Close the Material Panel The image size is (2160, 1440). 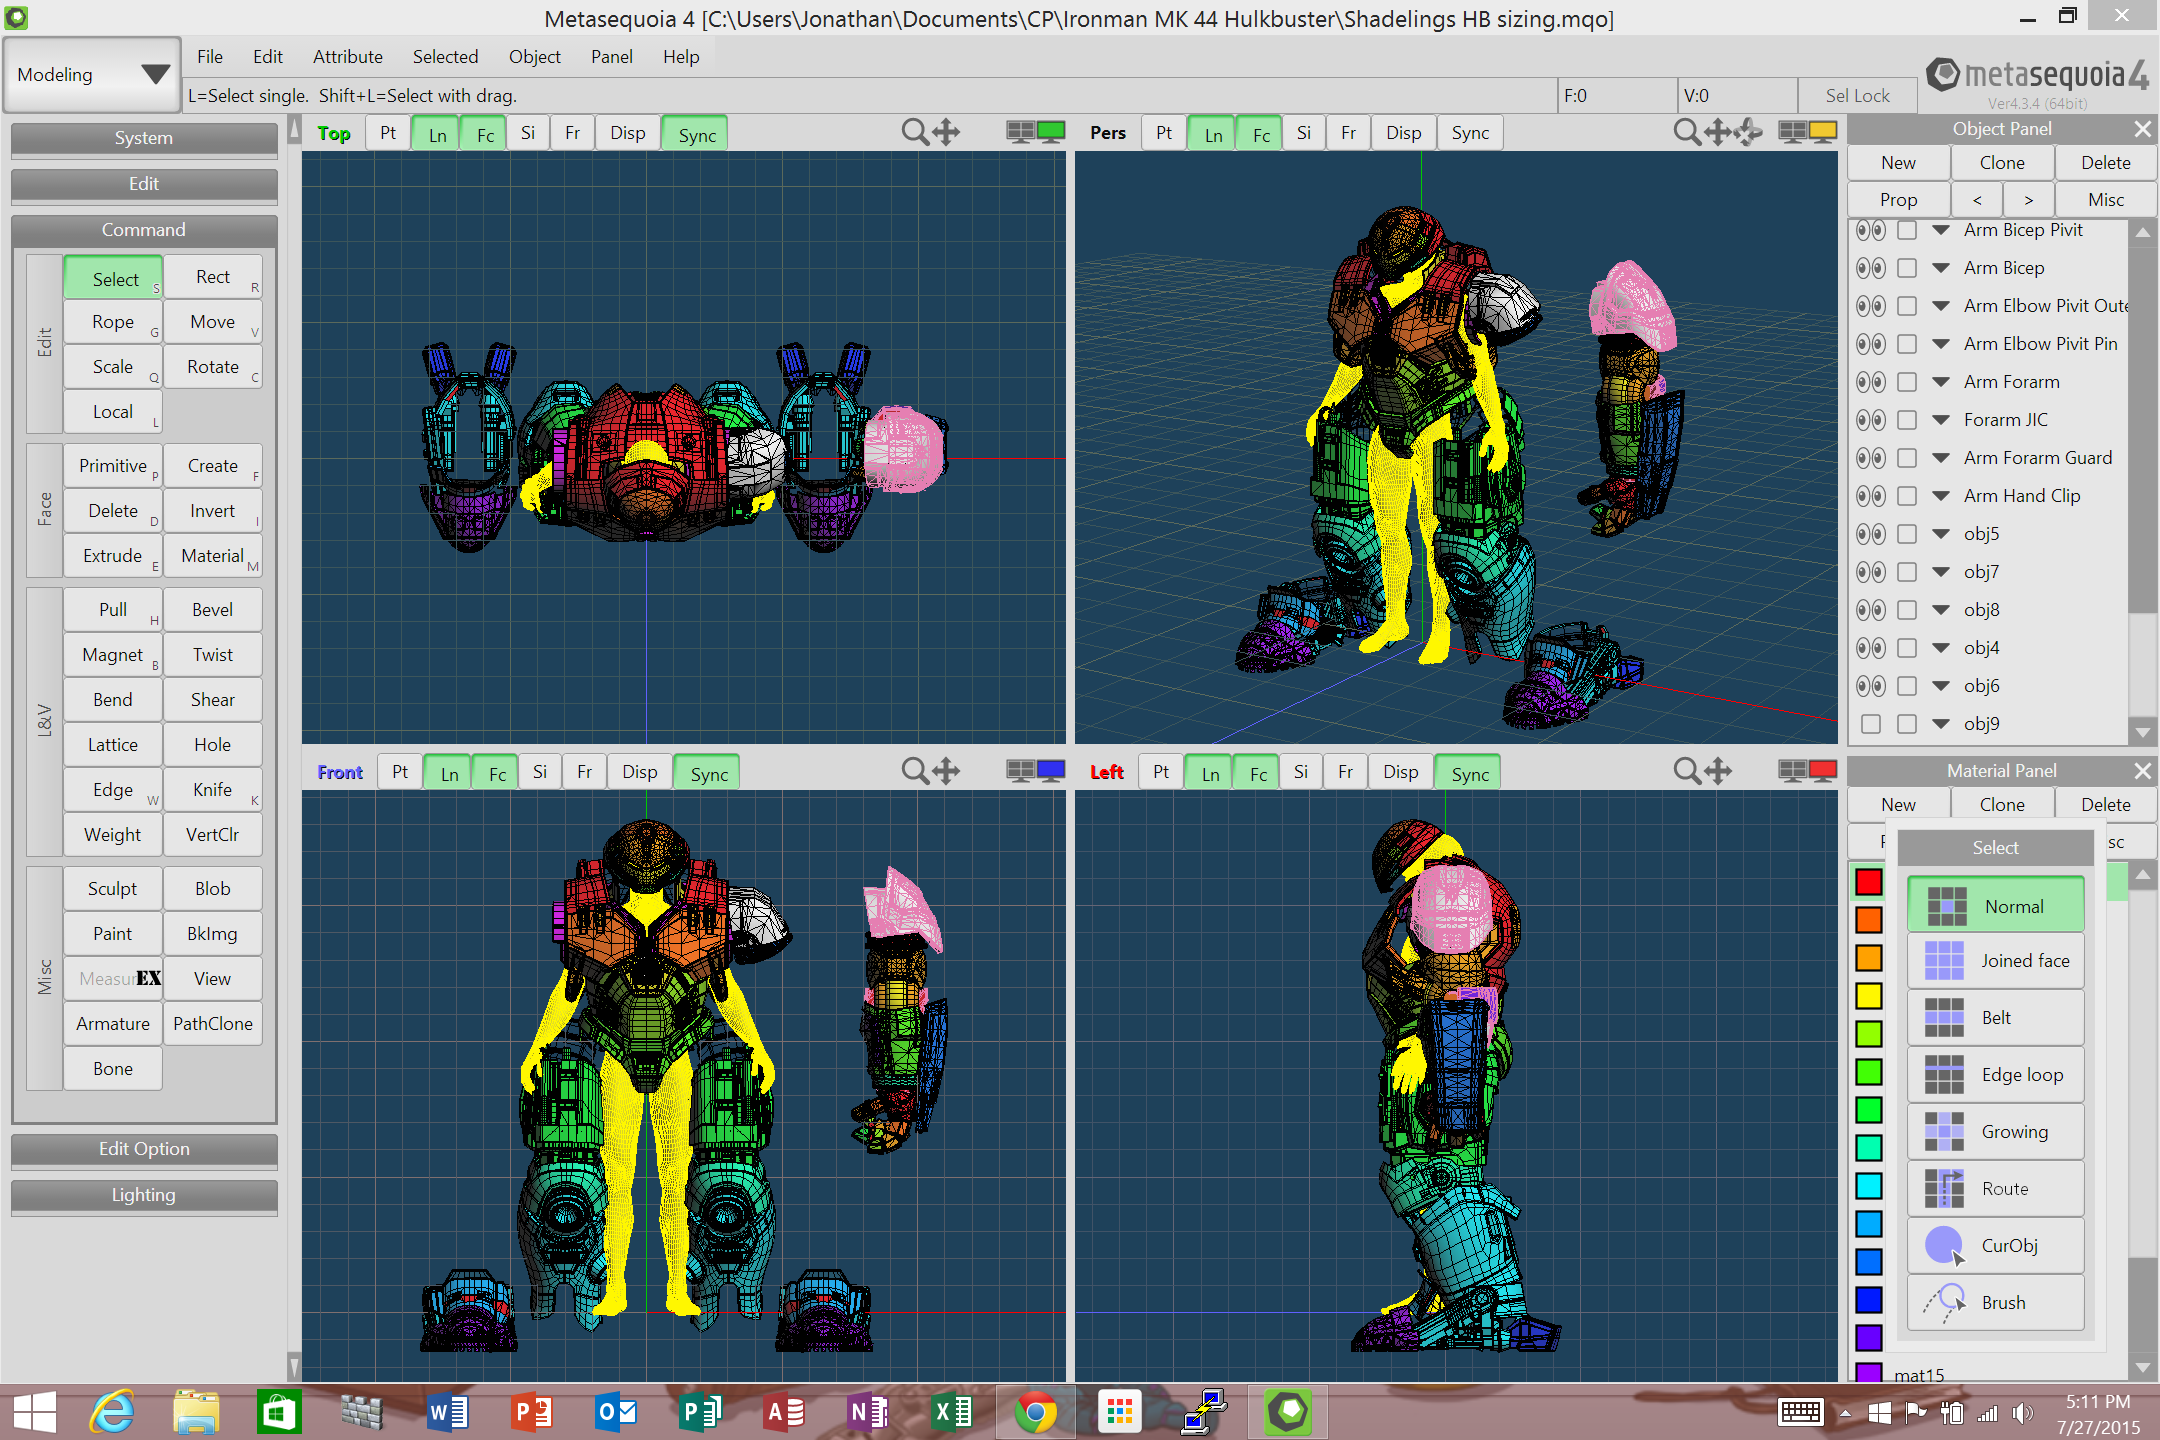click(2142, 771)
